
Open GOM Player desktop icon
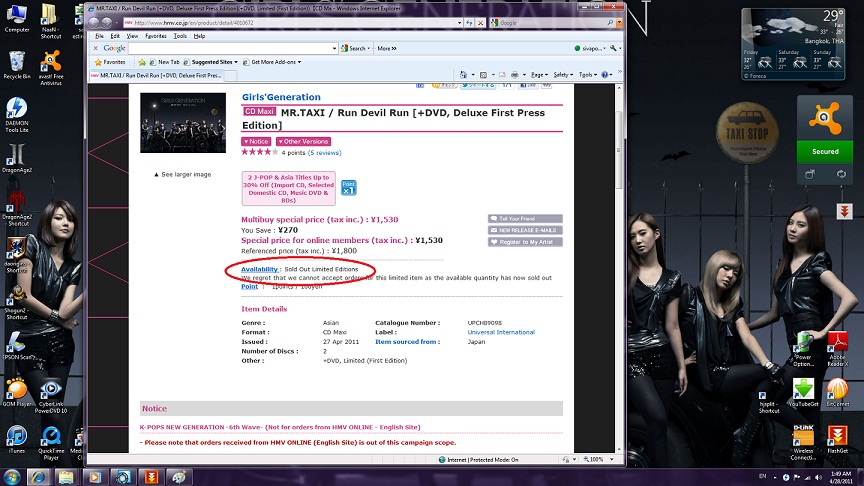[17, 392]
